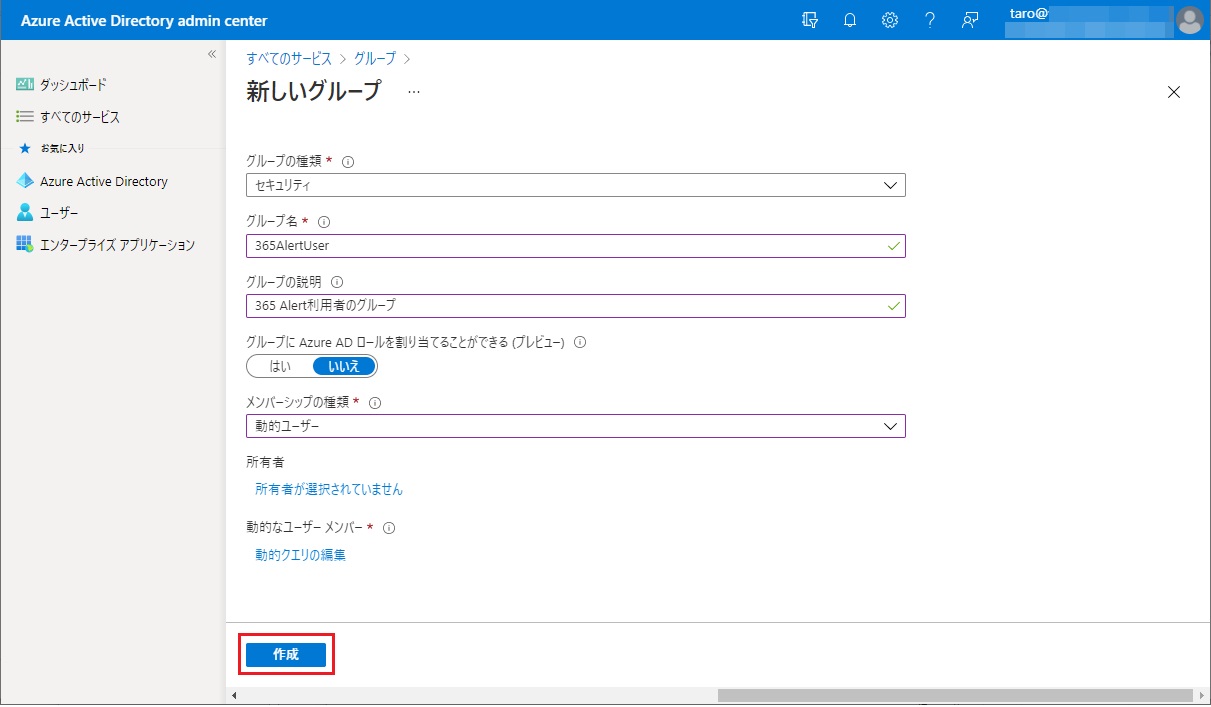This screenshot has height=707, width=1211.
Task: Open Azure Active Directory in sidebar
Action: pos(103,182)
